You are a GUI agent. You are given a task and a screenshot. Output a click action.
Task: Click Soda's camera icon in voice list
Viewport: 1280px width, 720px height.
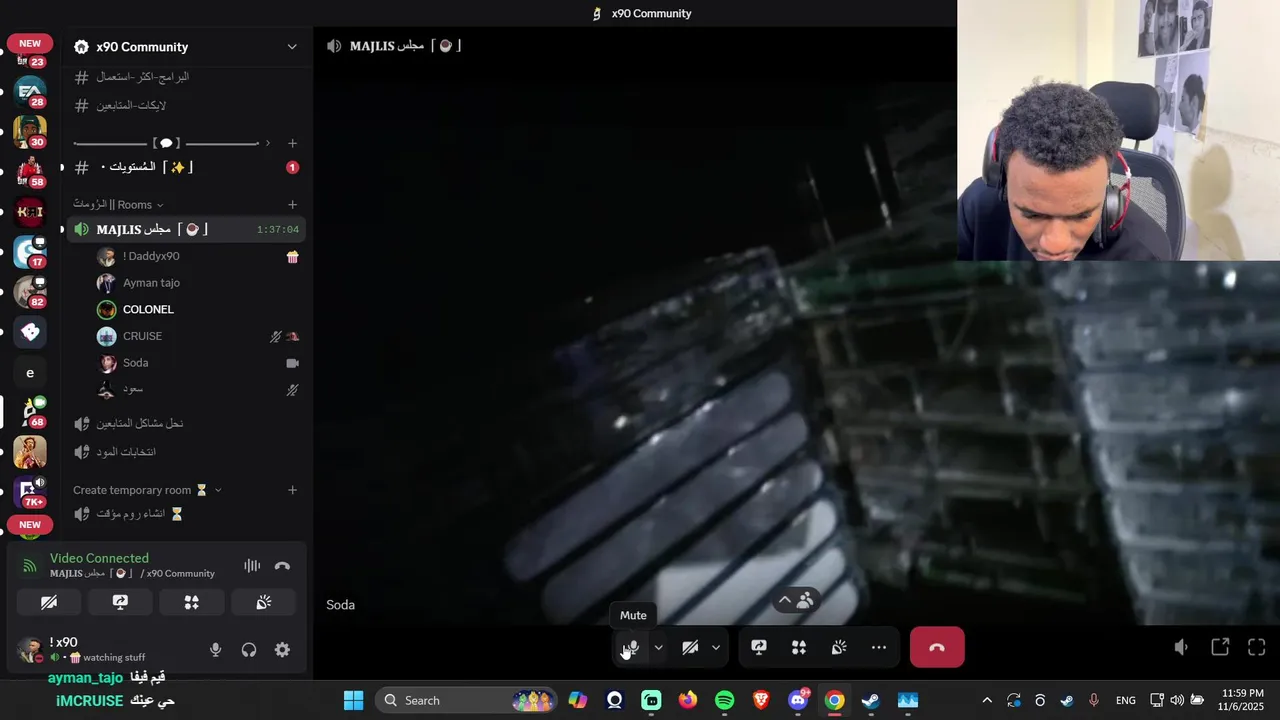[x=292, y=363]
